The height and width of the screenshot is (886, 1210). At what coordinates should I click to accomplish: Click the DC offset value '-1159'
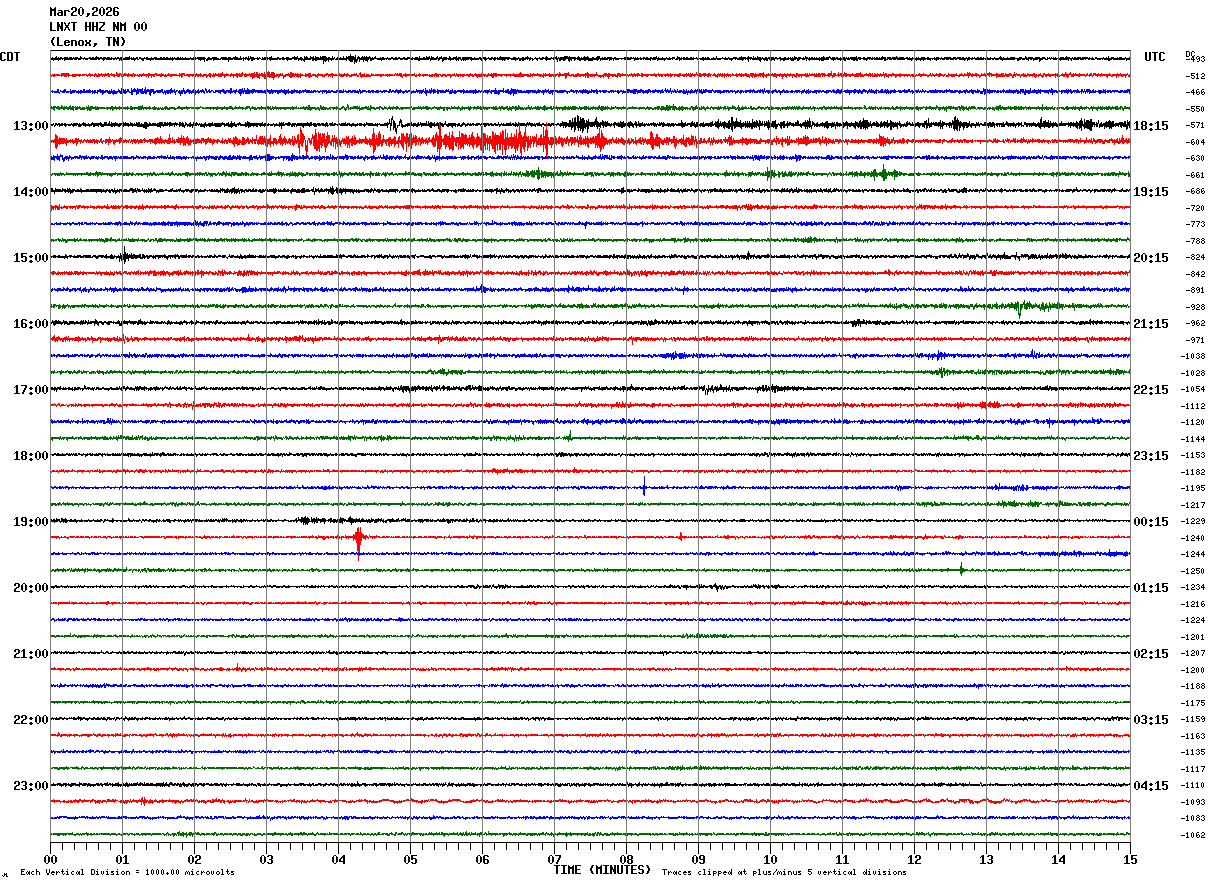pos(1194,719)
